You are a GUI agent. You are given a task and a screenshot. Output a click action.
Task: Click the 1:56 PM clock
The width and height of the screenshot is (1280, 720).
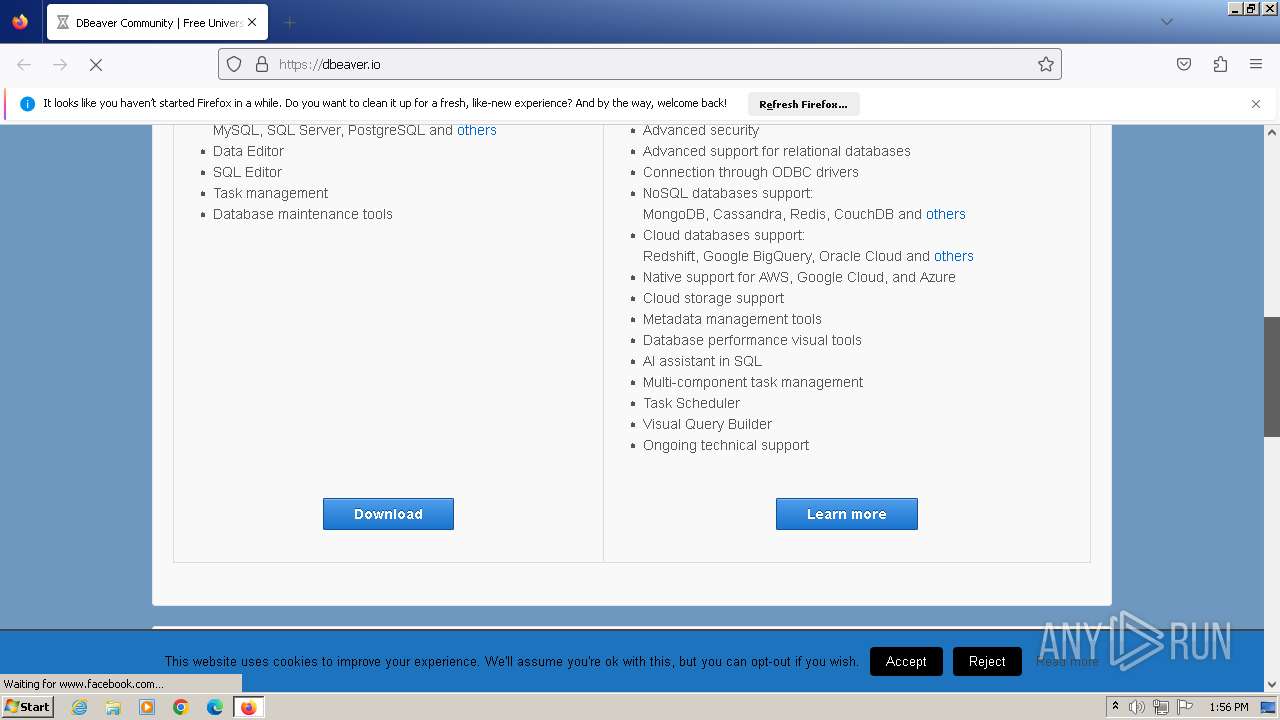point(1229,707)
